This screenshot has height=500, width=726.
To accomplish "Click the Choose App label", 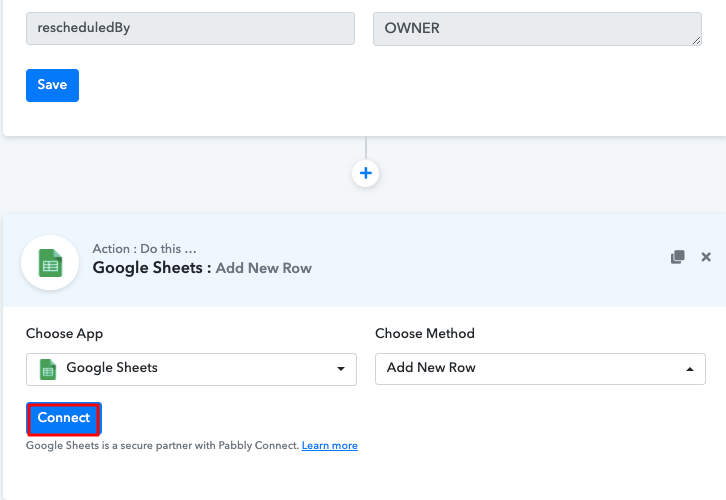I will 64,334.
